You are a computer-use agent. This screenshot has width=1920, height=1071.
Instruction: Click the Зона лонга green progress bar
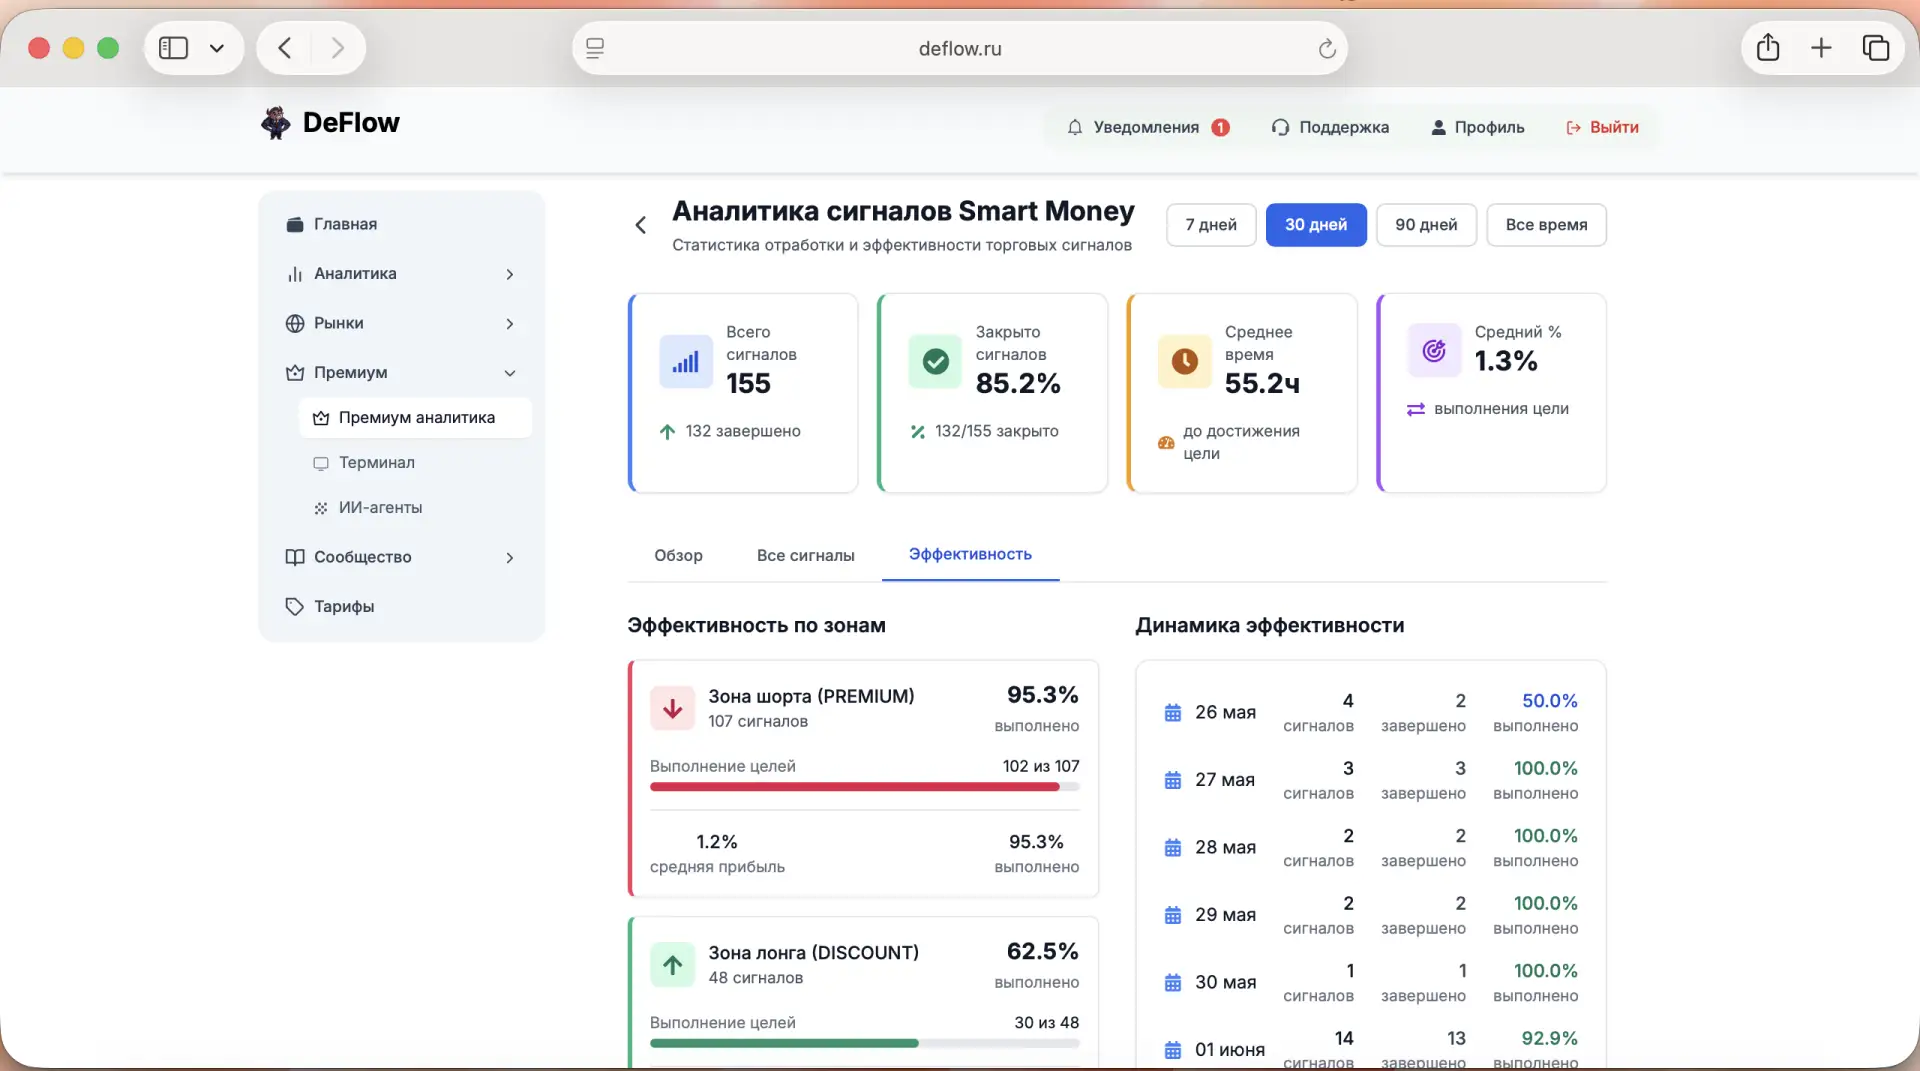pos(864,1043)
